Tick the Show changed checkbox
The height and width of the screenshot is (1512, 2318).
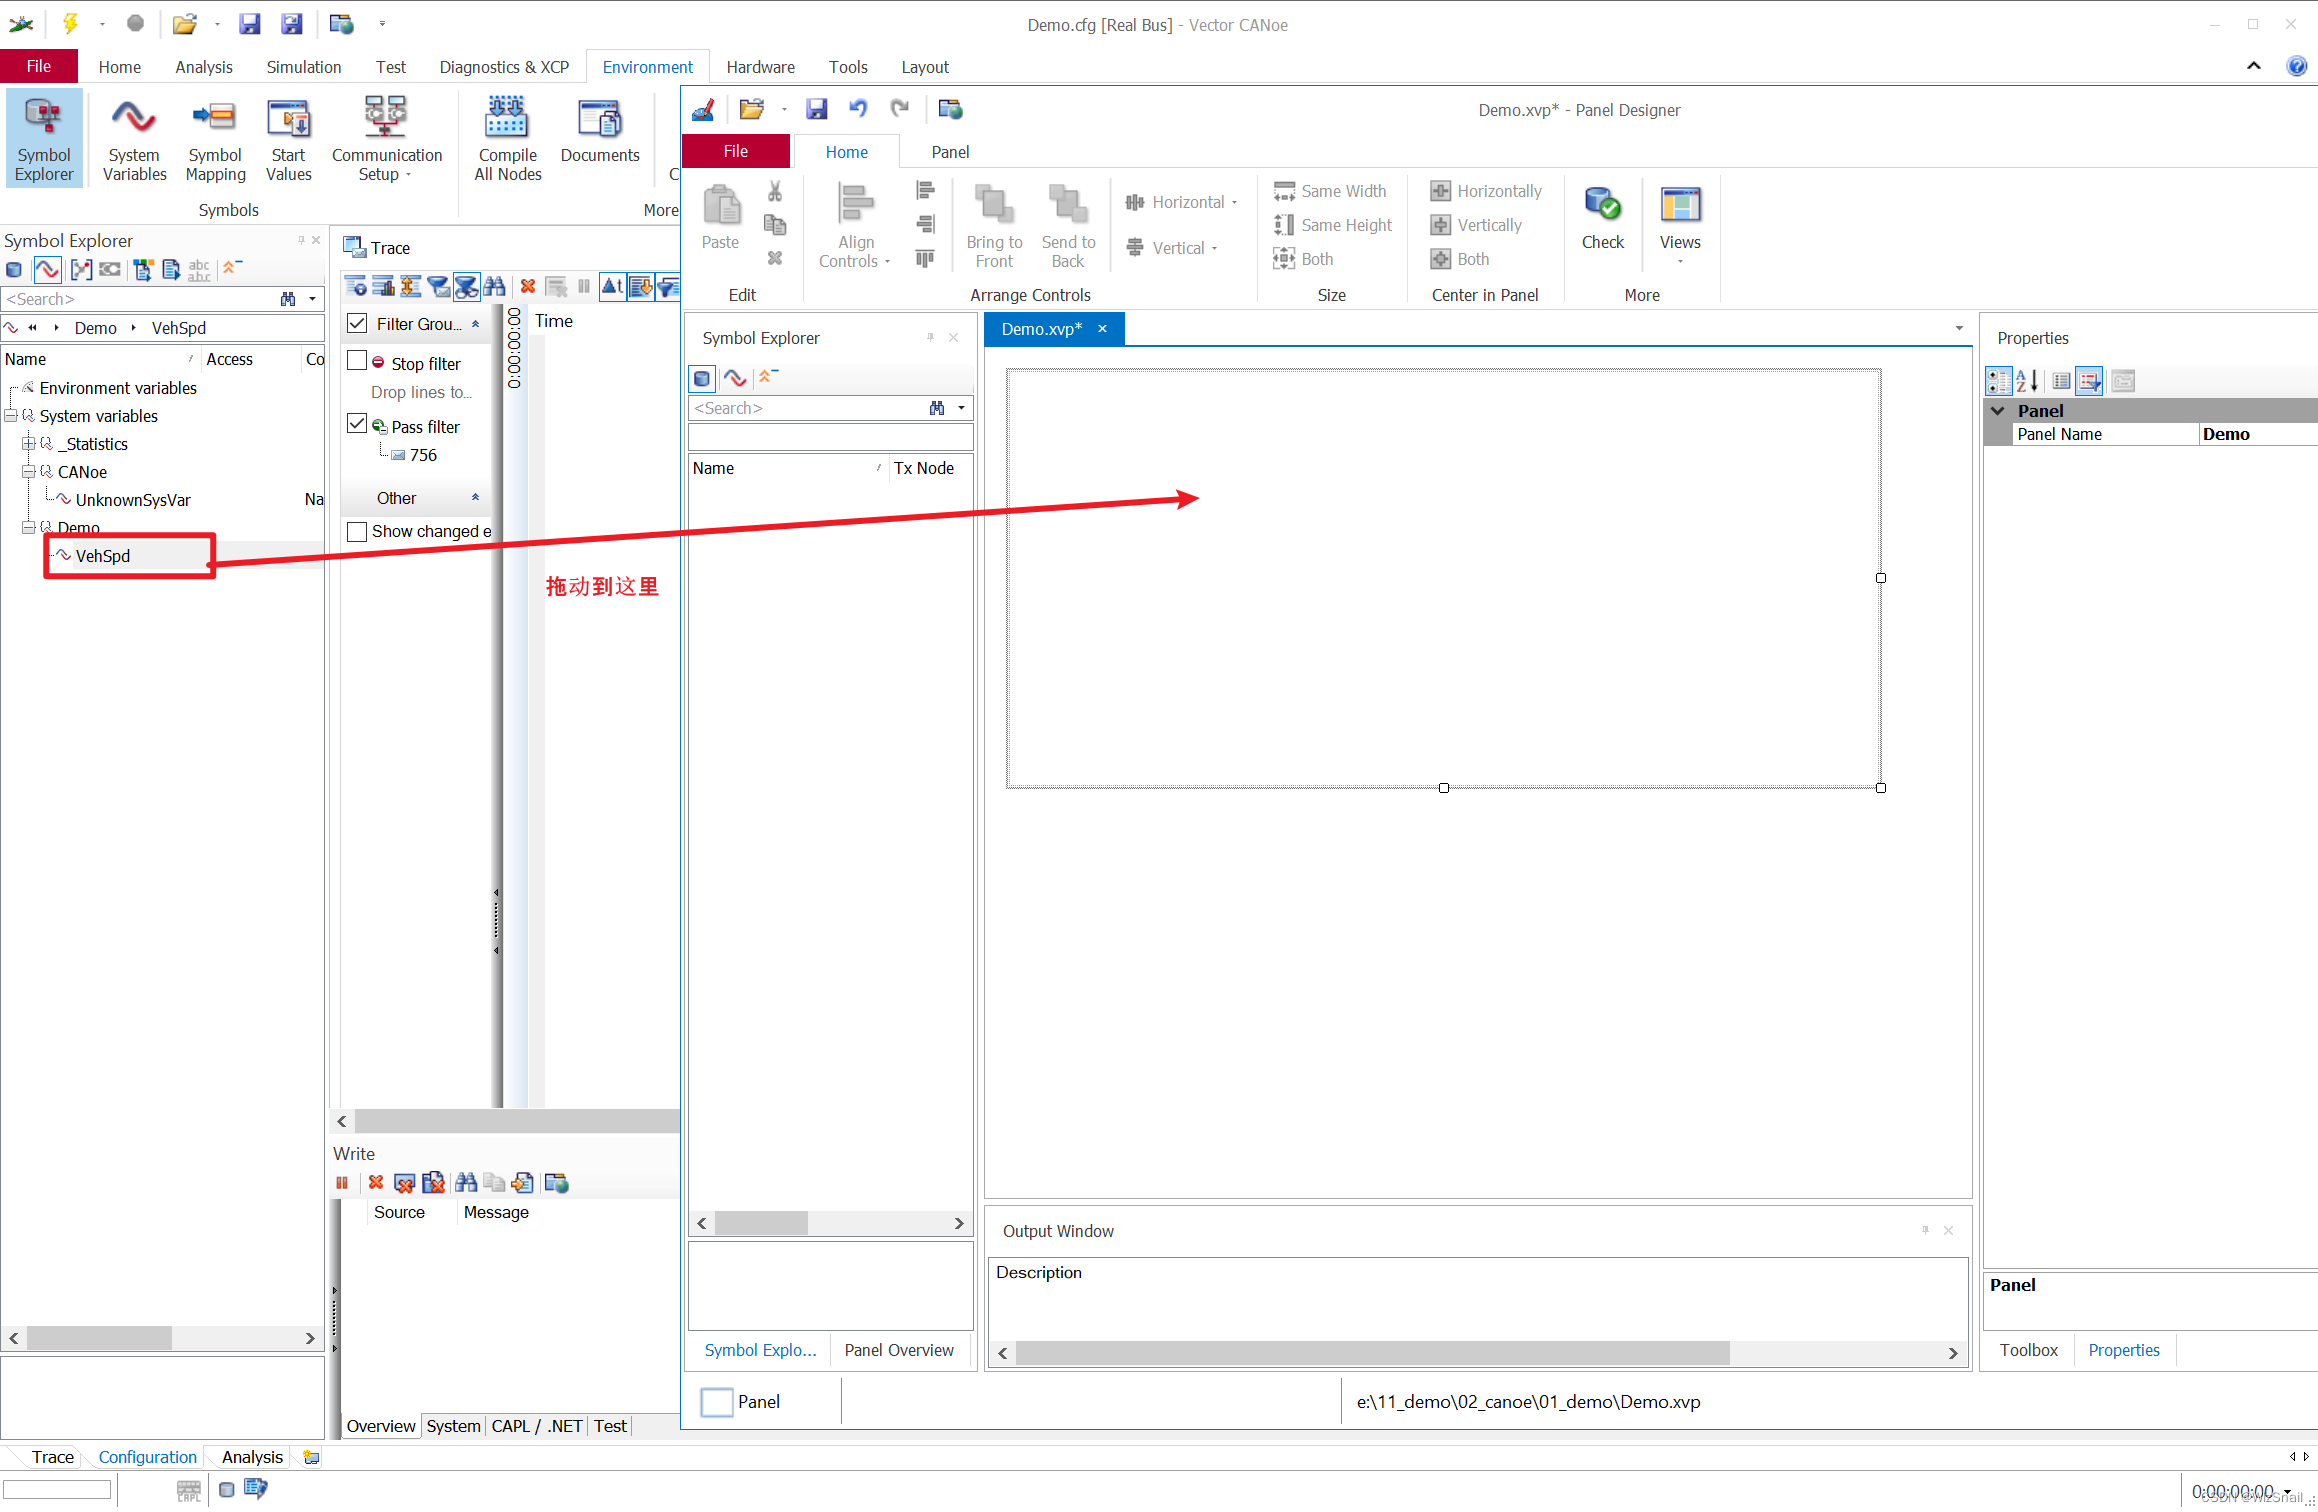pyautogui.click(x=357, y=532)
